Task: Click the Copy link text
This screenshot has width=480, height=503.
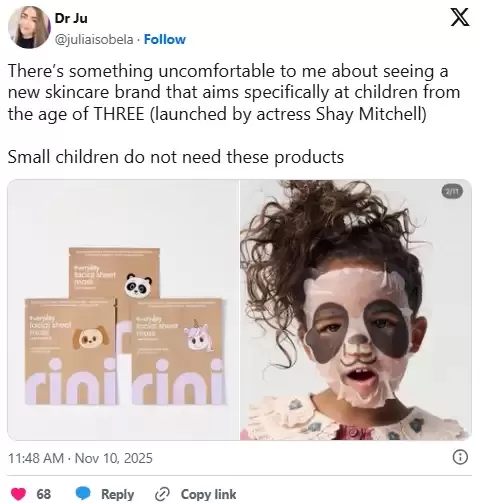Action: 208,494
